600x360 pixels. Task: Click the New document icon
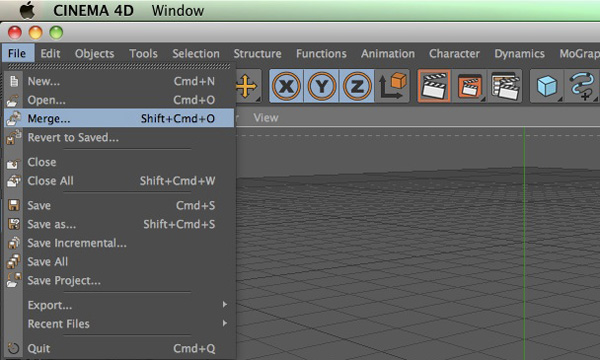14,81
